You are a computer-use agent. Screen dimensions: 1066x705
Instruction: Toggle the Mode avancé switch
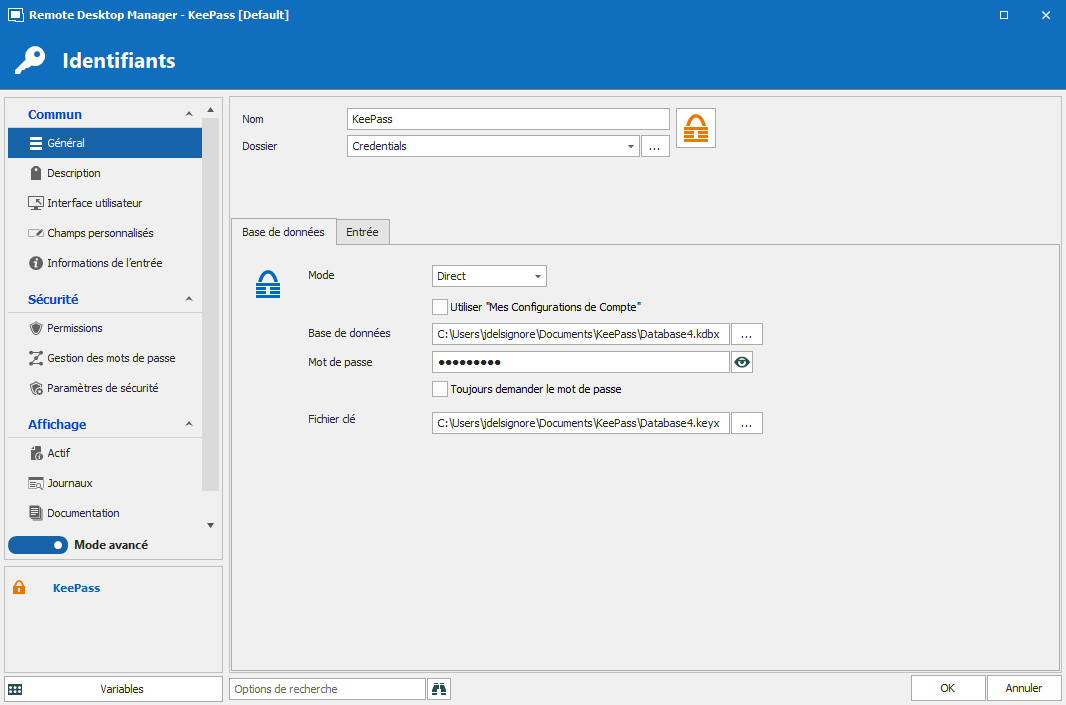38,545
